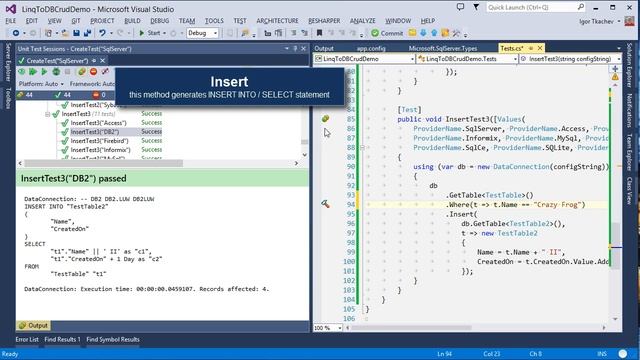The image size is (640, 360).
Task: Filter by 44 passed tests counter
Action: tap(62, 95)
